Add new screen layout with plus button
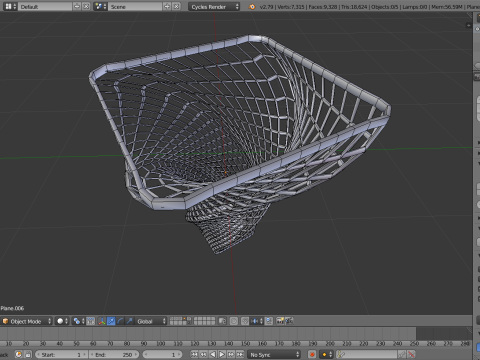The width and height of the screenshot is (480, 360). coord(77,6)
